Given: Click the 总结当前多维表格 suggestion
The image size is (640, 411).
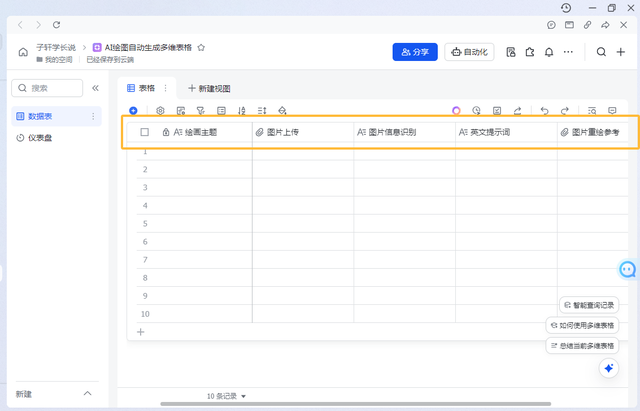Looking at the screenshot, I should tap(582, 346).
